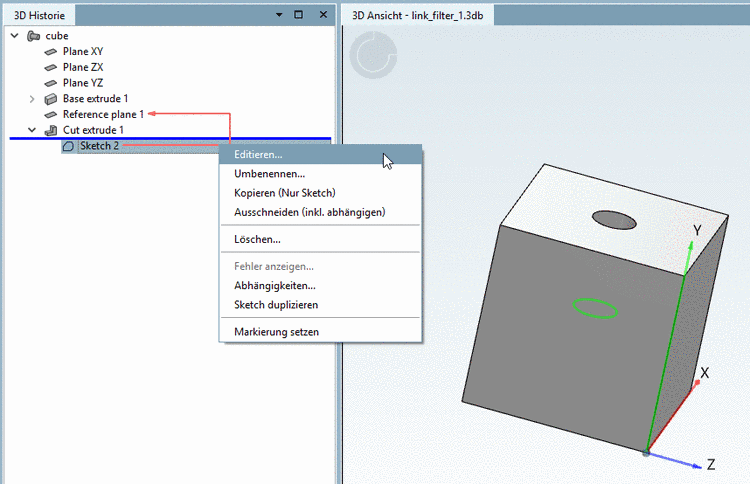Click the Y axis label in 3D view

(x=697, y=231)
